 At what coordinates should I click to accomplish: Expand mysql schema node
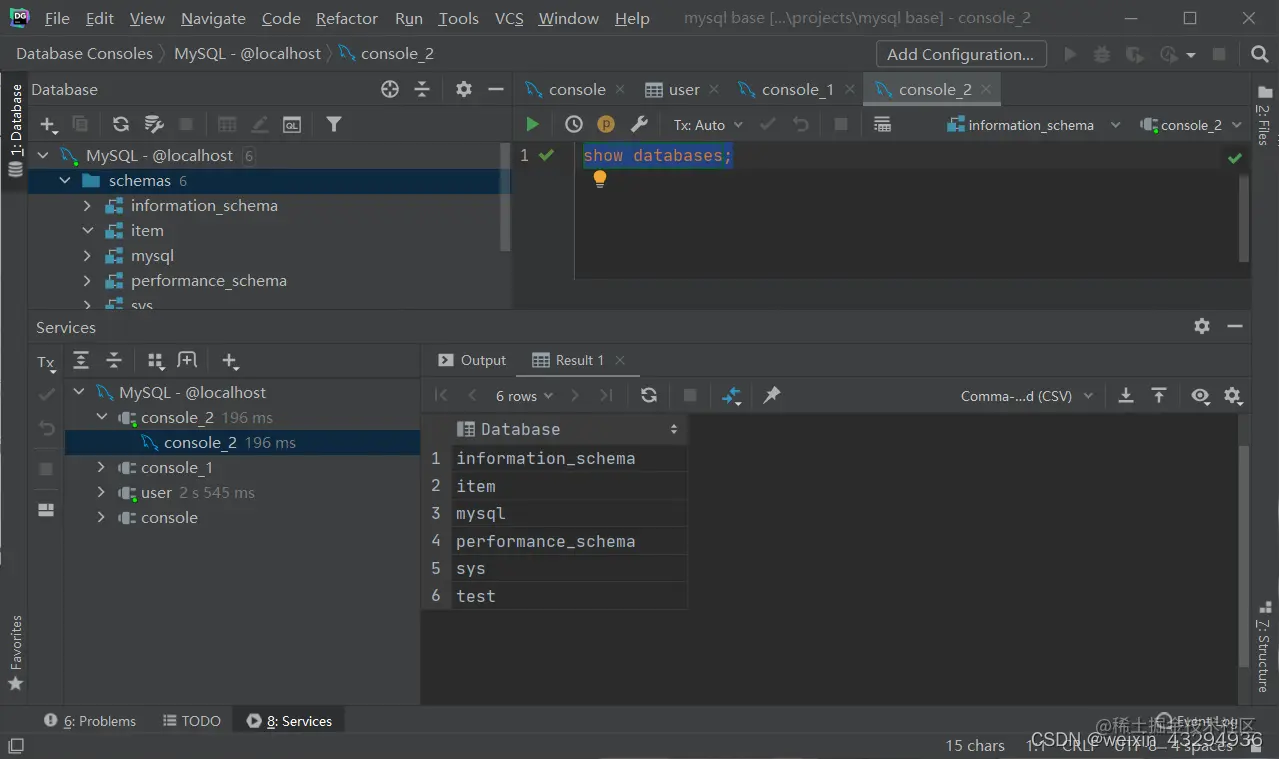(87, 255)
